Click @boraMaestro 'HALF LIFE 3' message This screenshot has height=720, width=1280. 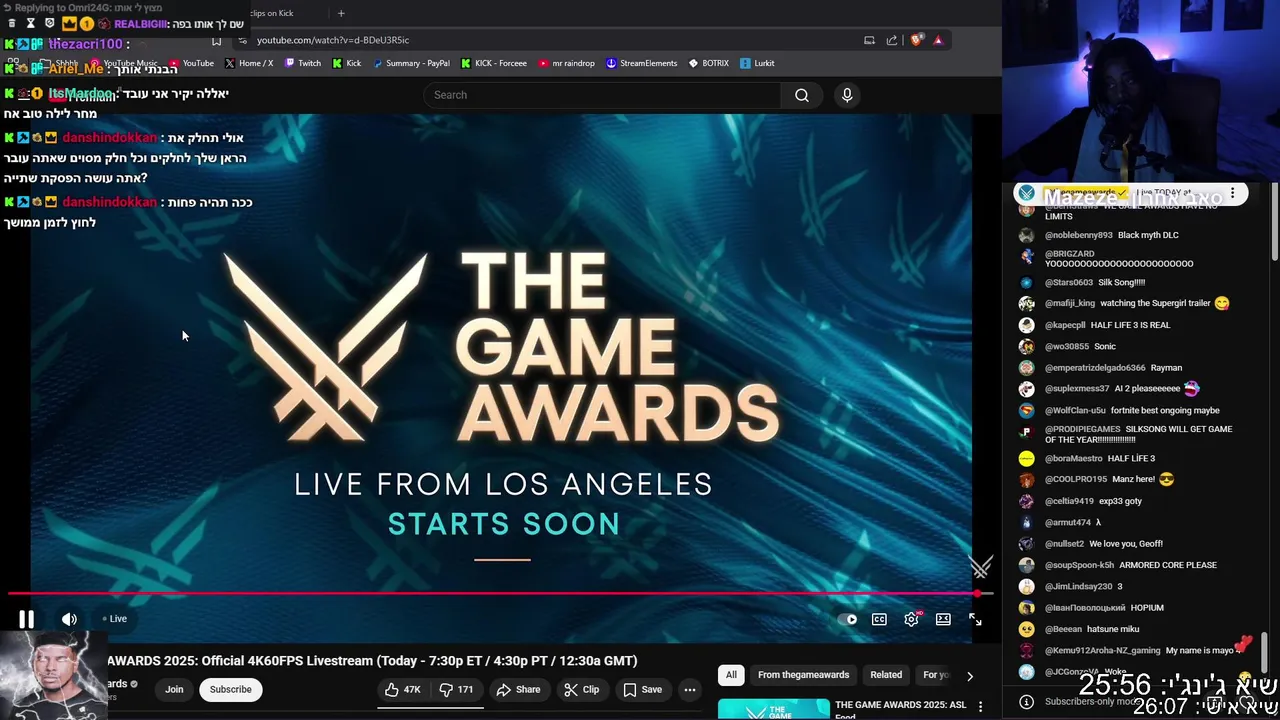point(1100,458)
